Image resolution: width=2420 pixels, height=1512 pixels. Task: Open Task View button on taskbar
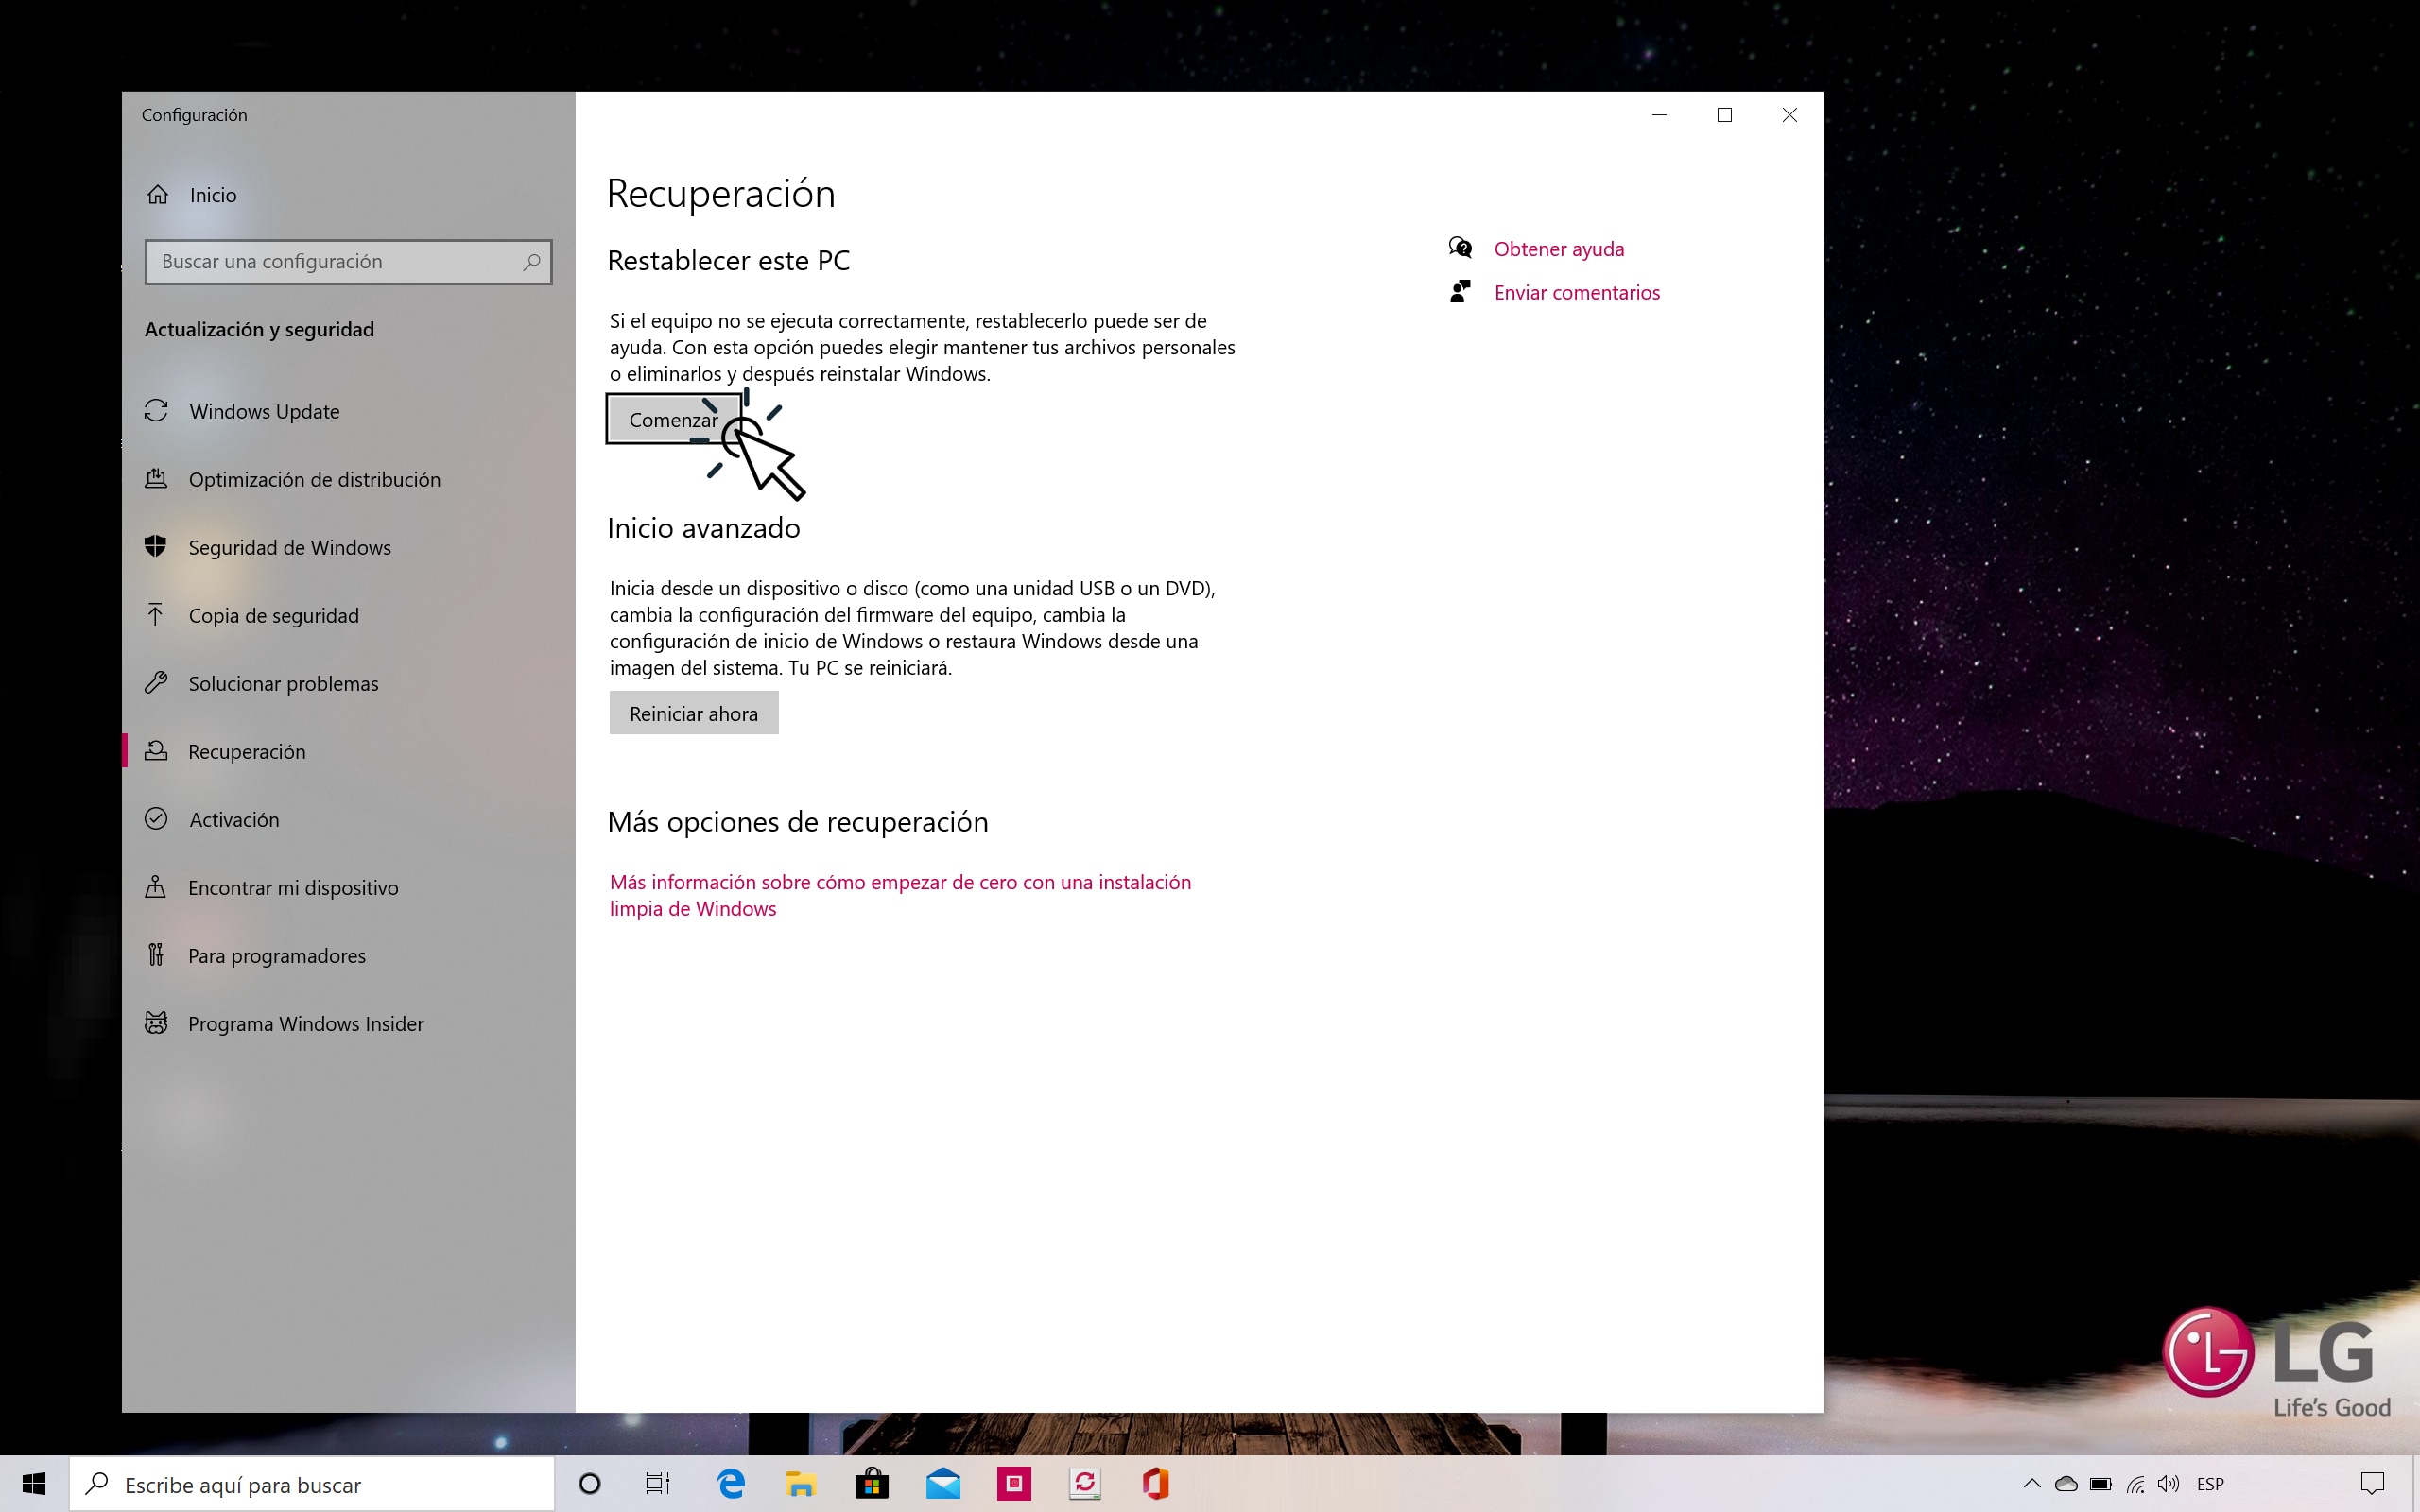[657, 1484]
